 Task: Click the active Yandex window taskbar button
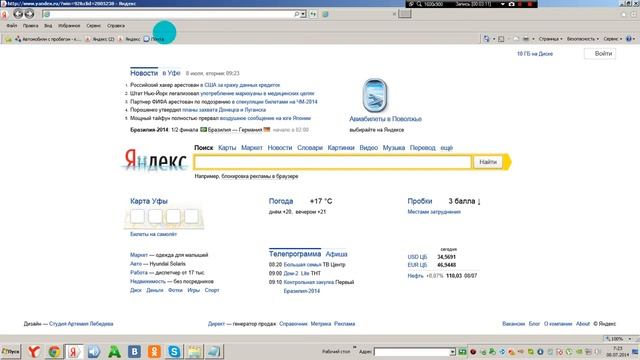click(74, 351)
